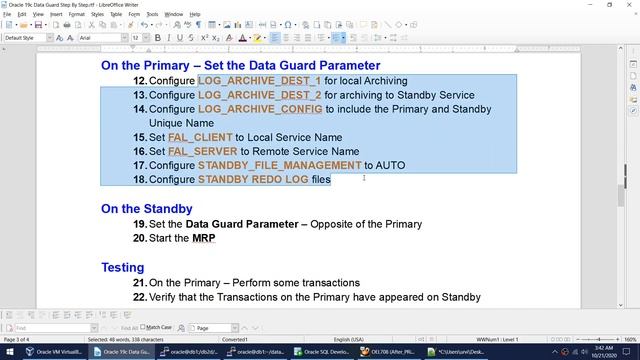Run the spelling check icon
Viewport: 640px width, 360px height.
click(x=188, y=25)
